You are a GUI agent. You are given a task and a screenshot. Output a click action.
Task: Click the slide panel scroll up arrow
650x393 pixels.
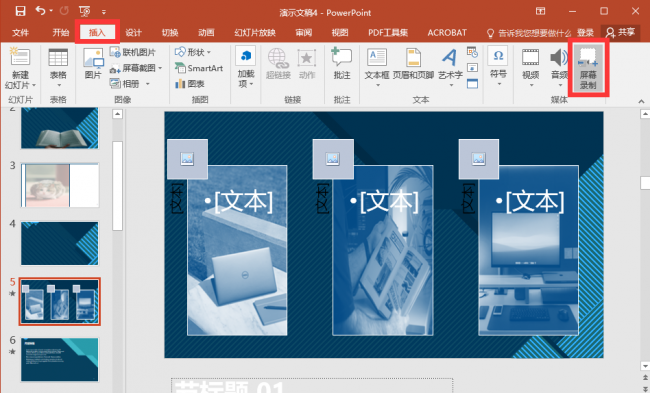117,114
